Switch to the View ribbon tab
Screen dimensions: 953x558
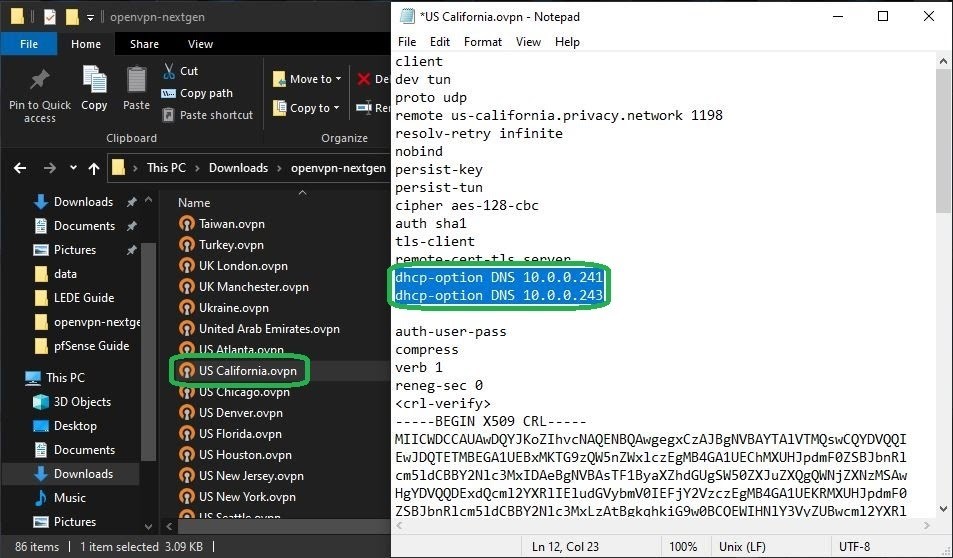click(200, 44)
